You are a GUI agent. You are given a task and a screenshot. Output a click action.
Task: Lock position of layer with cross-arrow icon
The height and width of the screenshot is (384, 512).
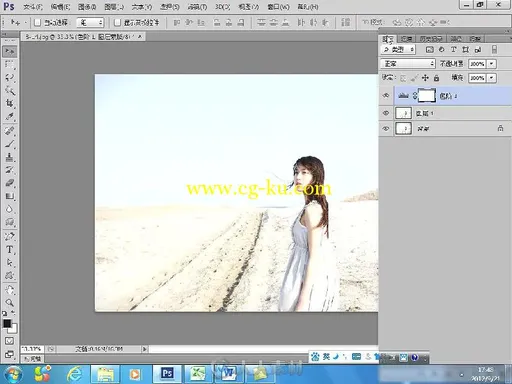[425, 78]
